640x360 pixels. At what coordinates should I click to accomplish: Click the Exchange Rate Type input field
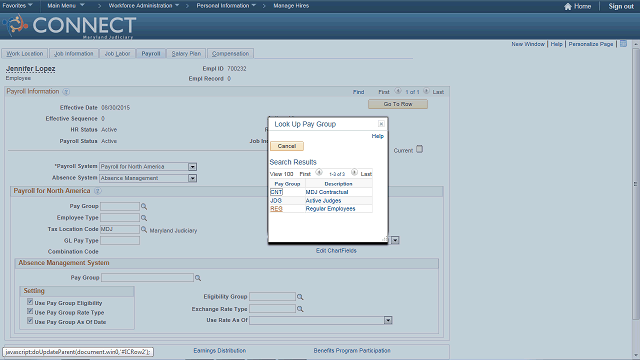[x=272, y=309]
